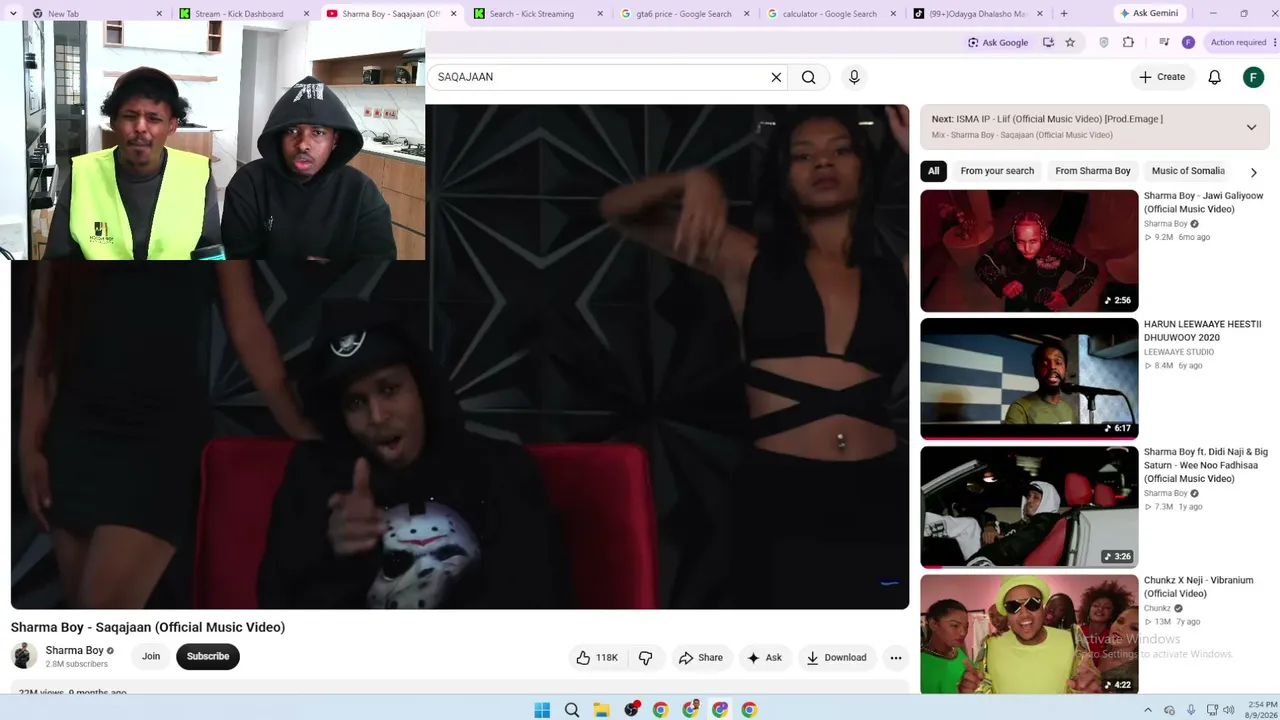This screenshot has height=720, width=1280.
Task: Bookmark this page with the star
Action: point(1070,42)
